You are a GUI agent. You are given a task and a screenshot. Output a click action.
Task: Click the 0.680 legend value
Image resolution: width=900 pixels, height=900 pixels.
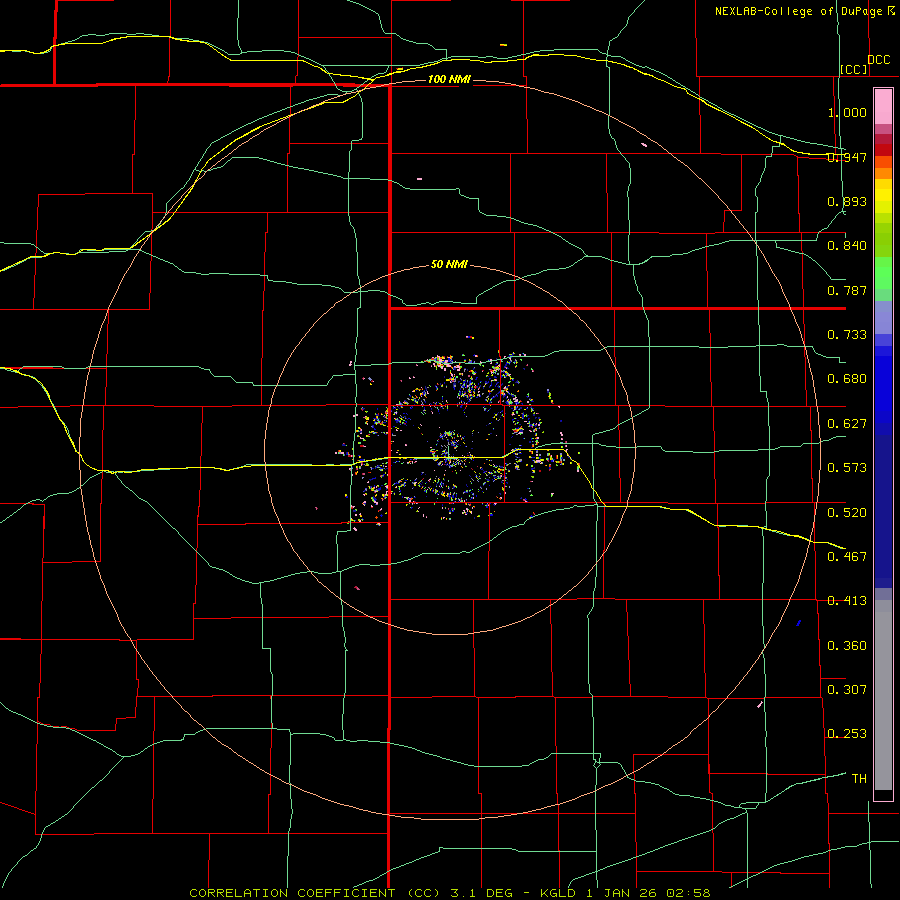coord(847,379)
